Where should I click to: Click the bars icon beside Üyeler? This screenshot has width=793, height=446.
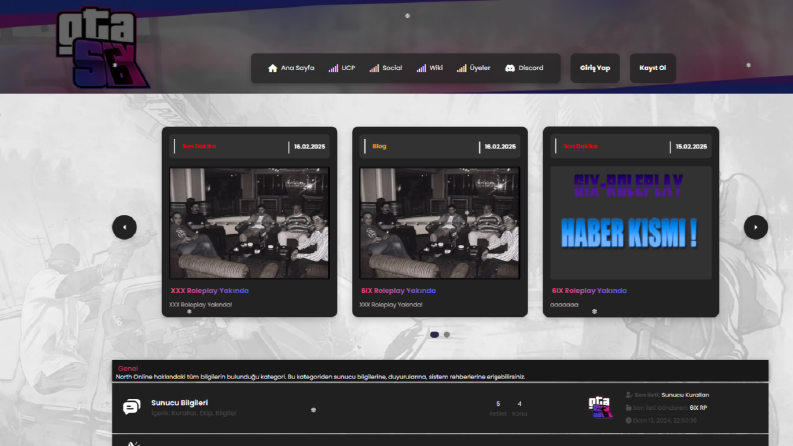click(x=462, y=68)
